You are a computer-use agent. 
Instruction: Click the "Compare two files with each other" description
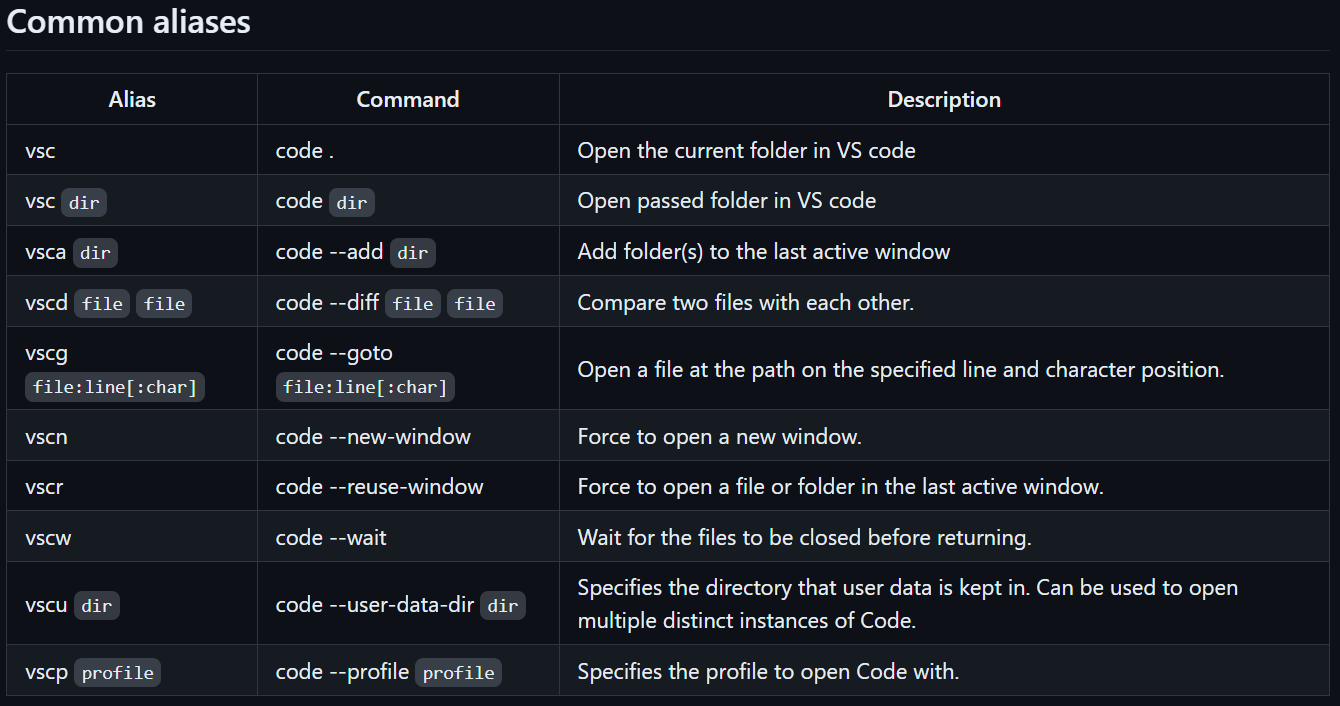point(745,303)
